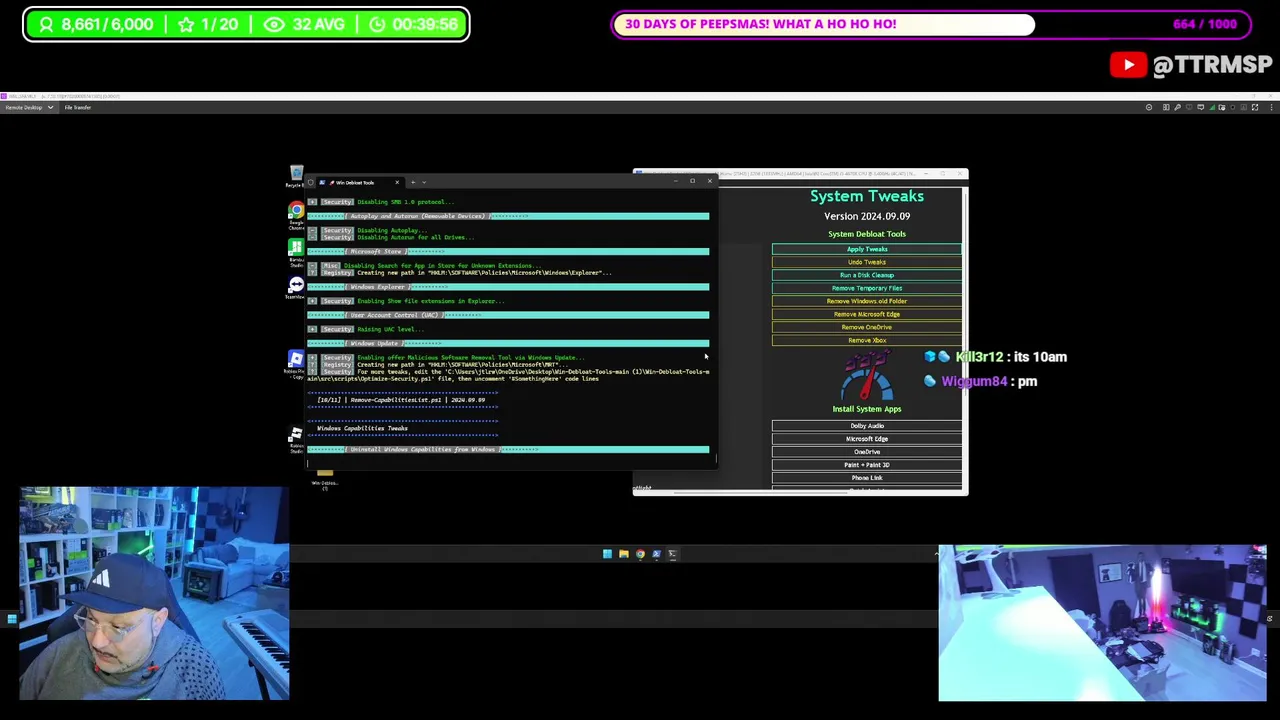
Task: Click Remove Temporary Files
Action: pos(867,288)
